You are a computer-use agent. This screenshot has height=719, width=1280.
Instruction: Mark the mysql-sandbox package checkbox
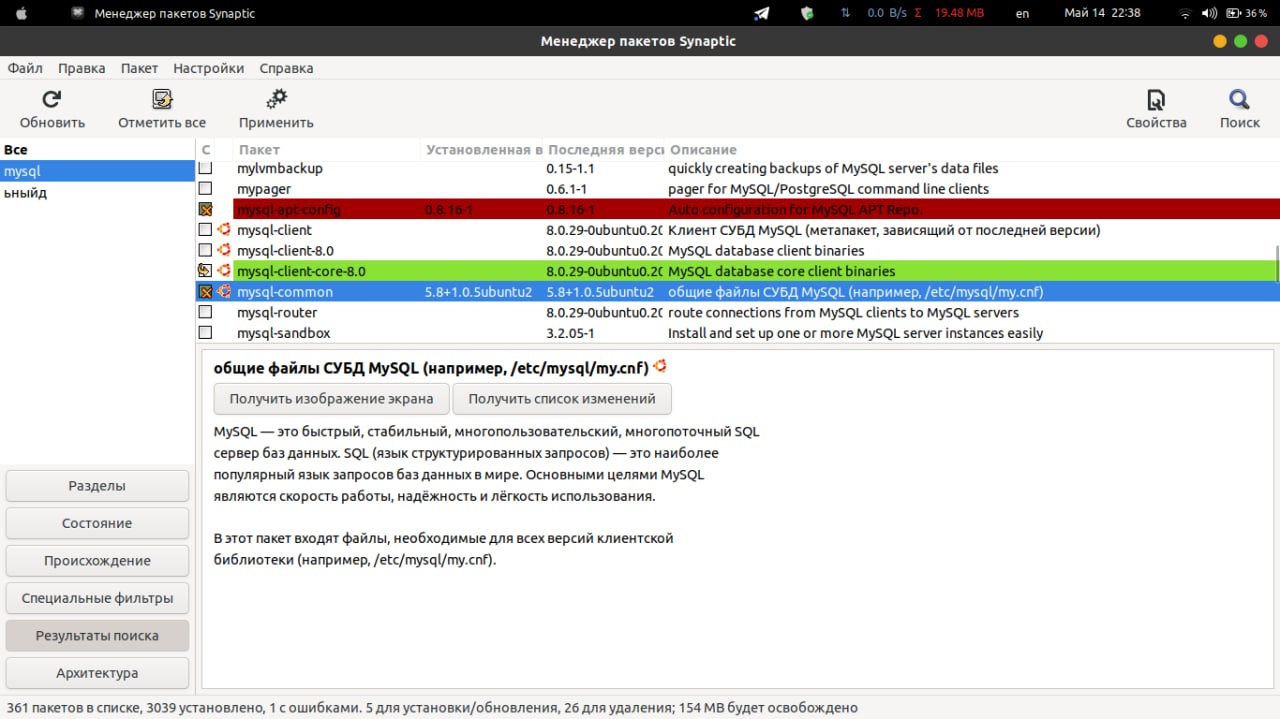point(205,333)
